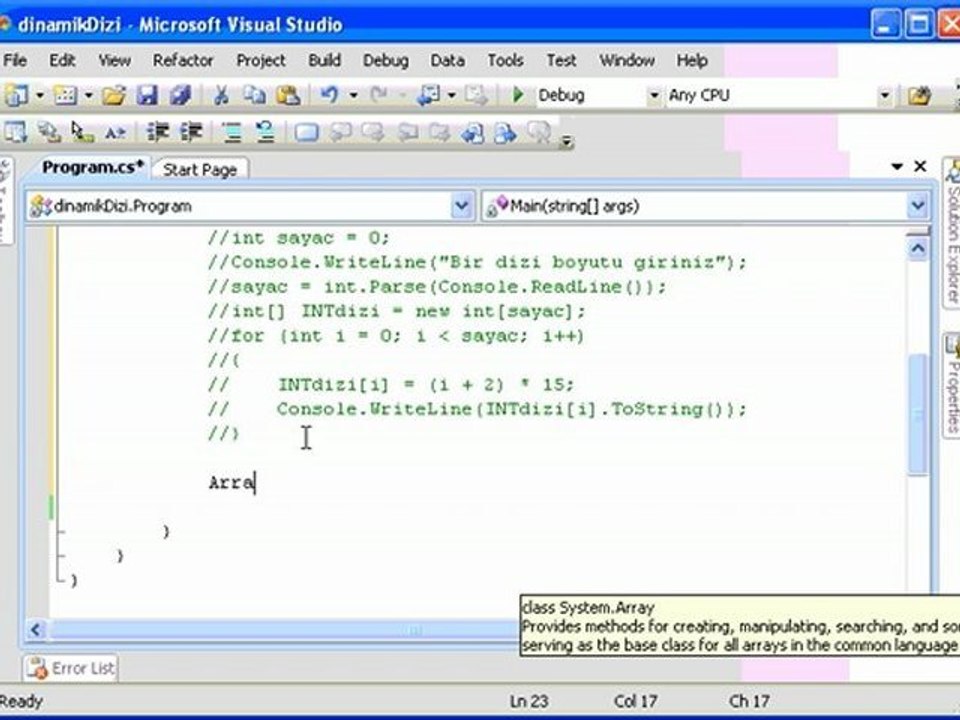Open the Tools menu
This screenshot has height=720, width=960.
point(505,60)
